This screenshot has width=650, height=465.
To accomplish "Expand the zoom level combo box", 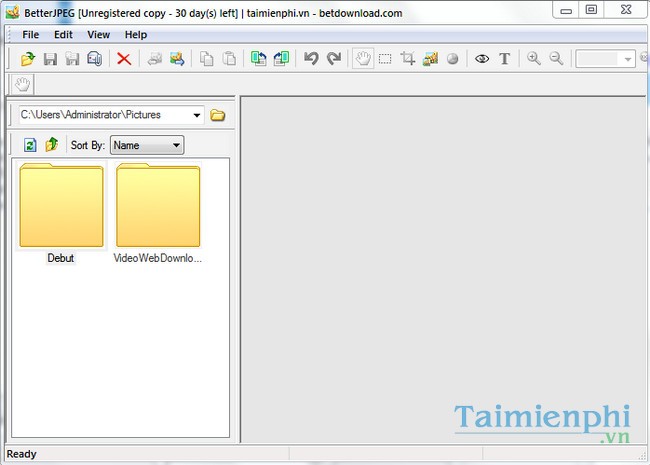I will coord(628,59).
